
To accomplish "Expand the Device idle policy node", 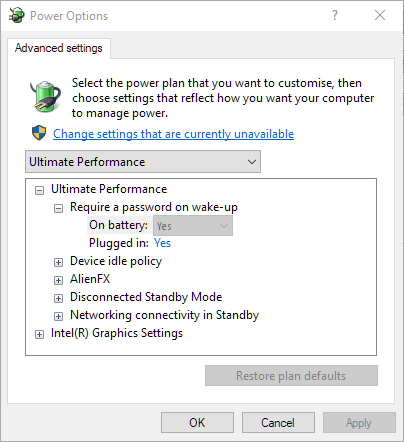I will click(x=58, y=262).
